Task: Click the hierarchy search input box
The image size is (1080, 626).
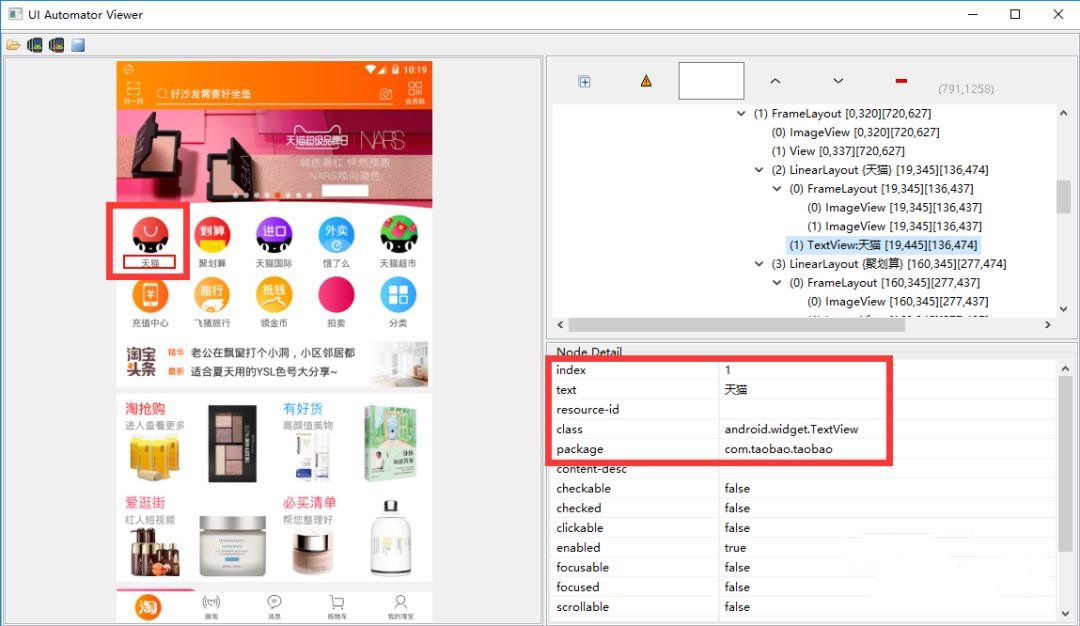Action: coord(711,81)
